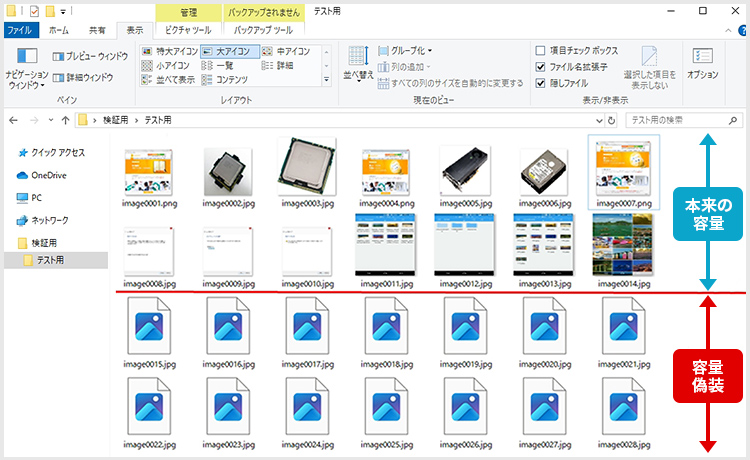
Task: Switch to ピクチャ ツール tab
Action: (188, 30)
